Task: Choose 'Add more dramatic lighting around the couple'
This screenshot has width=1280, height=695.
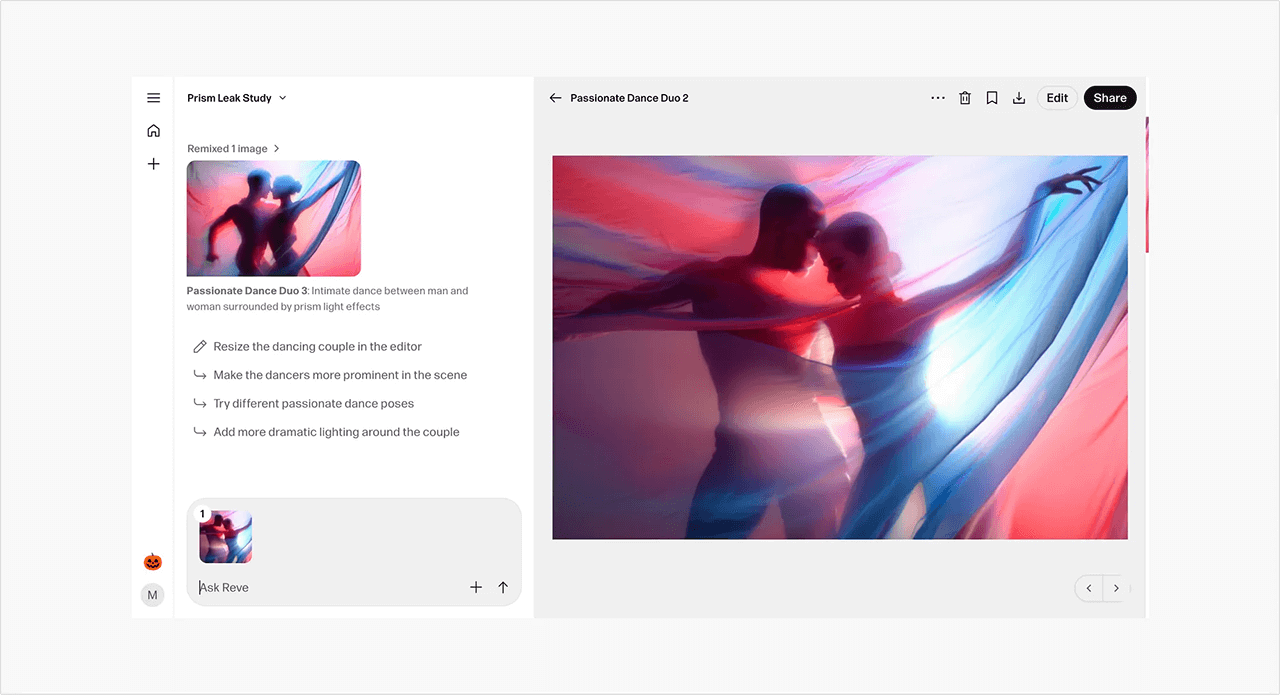Action: pos(336,433)
